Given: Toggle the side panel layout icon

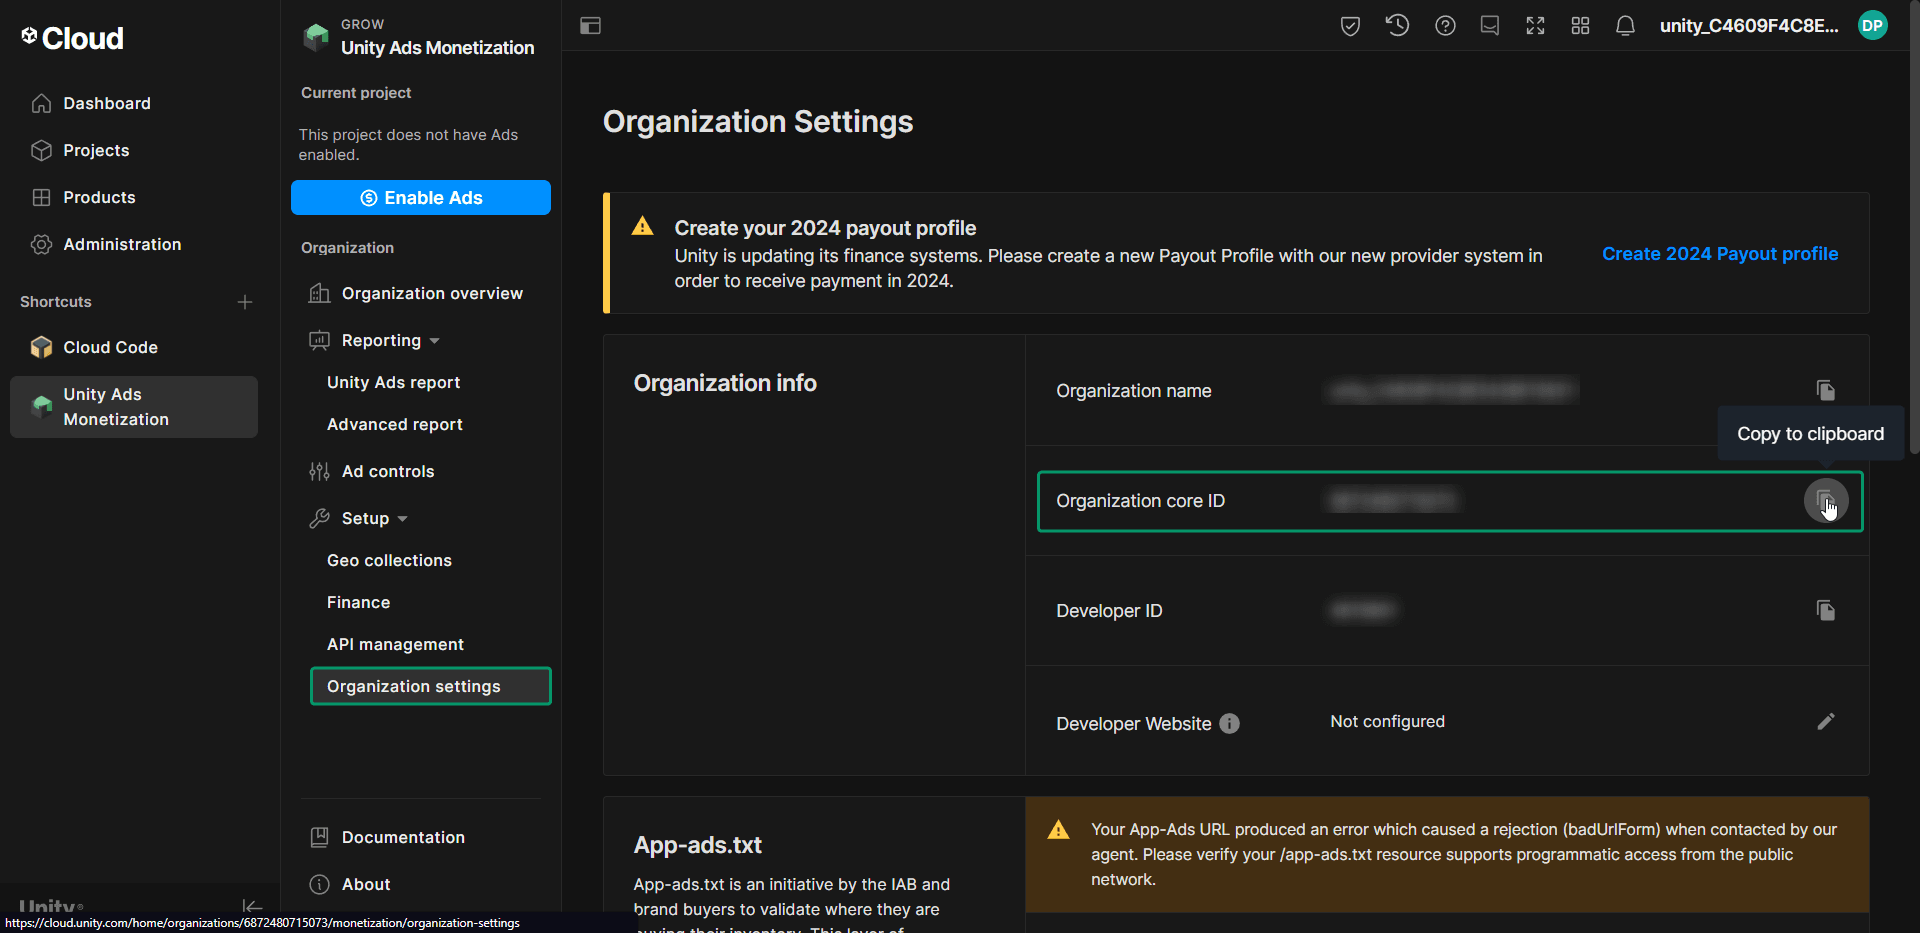Looking at the screenshot, I should point(590,26).
